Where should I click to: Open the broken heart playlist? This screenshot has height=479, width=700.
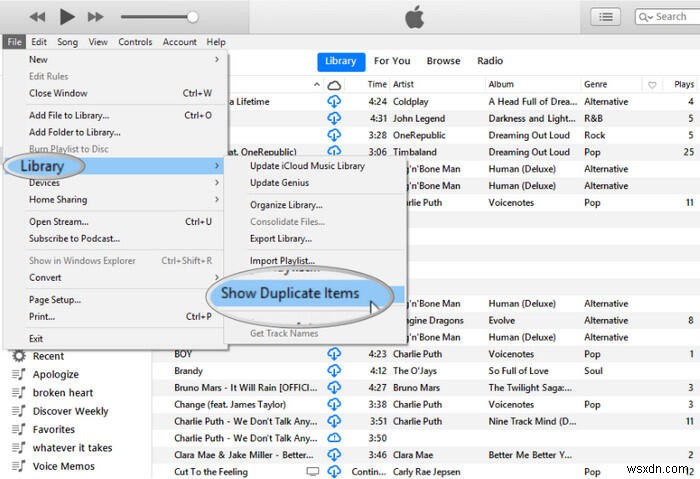[63, 393]
